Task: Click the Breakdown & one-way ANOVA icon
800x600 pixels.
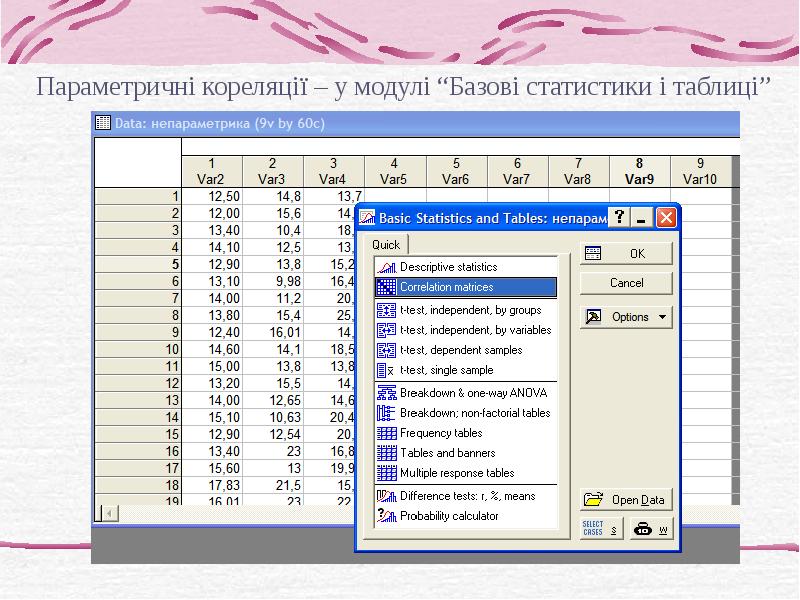Action: 386,393
